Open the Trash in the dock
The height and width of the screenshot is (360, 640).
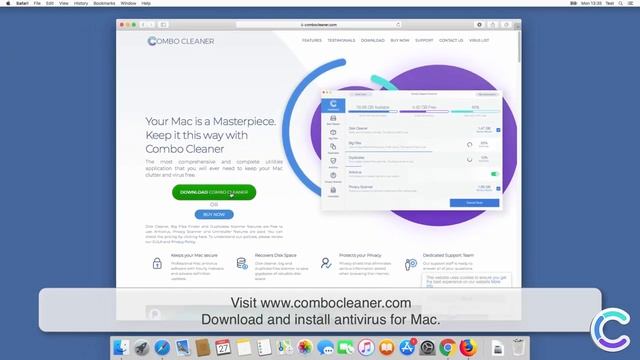[x=518, y=347]
